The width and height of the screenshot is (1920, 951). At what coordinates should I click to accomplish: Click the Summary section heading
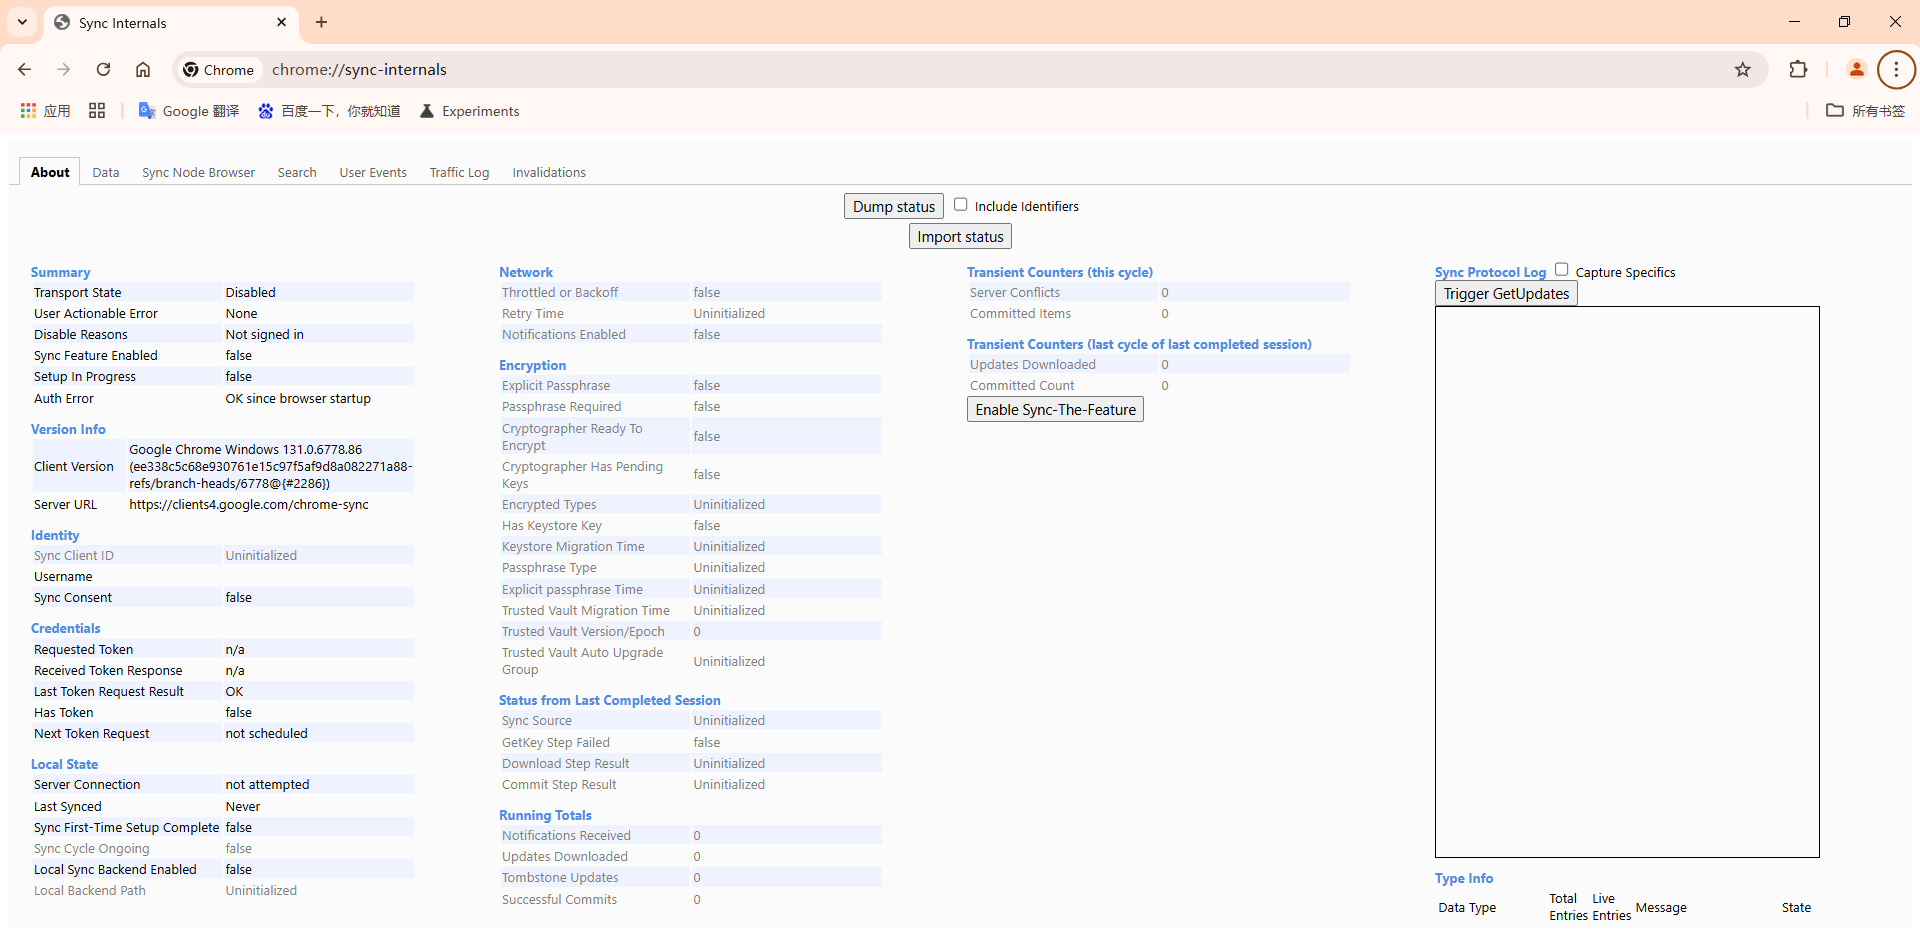[x=60, y=272]
